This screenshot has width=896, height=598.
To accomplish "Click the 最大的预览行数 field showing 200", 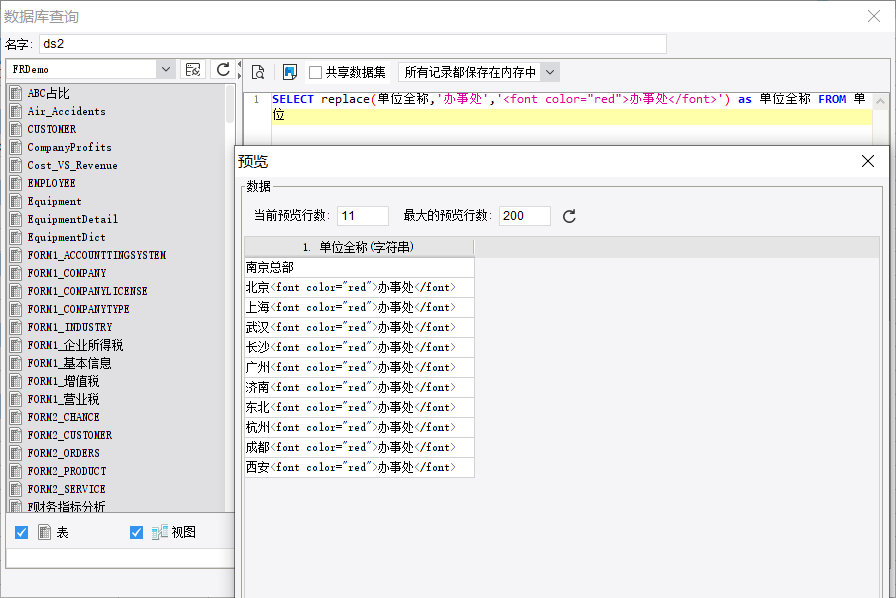I will pos(525,216).
